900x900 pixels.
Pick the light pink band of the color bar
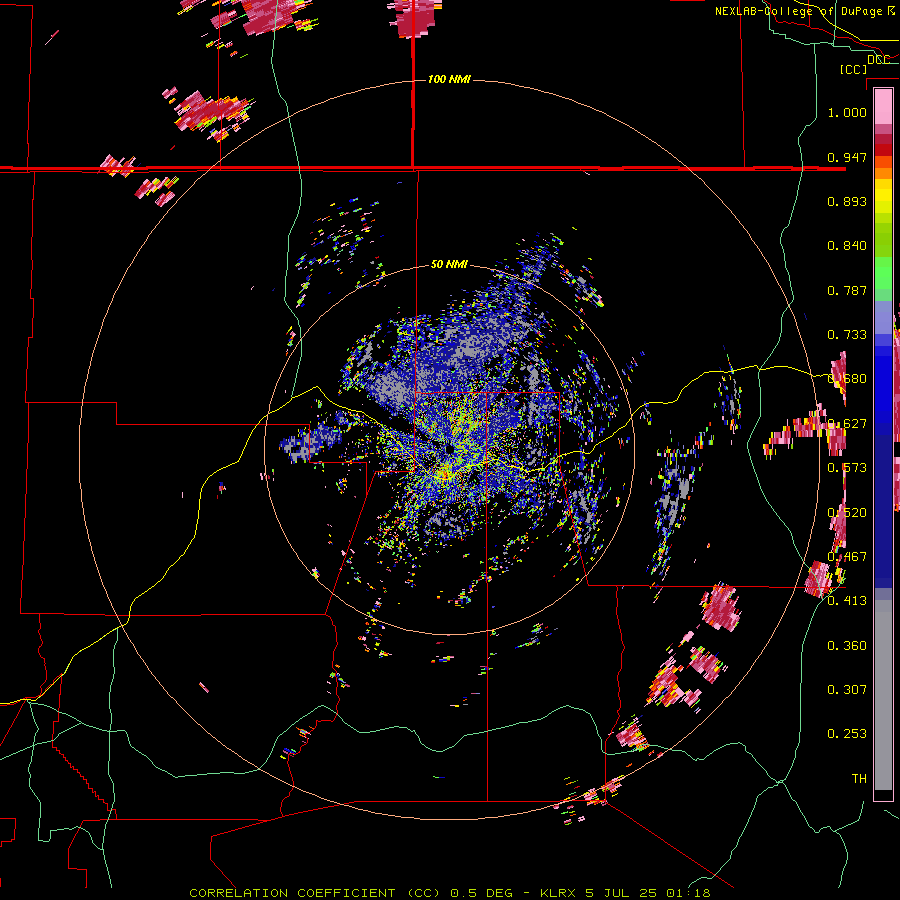point(883,106)
